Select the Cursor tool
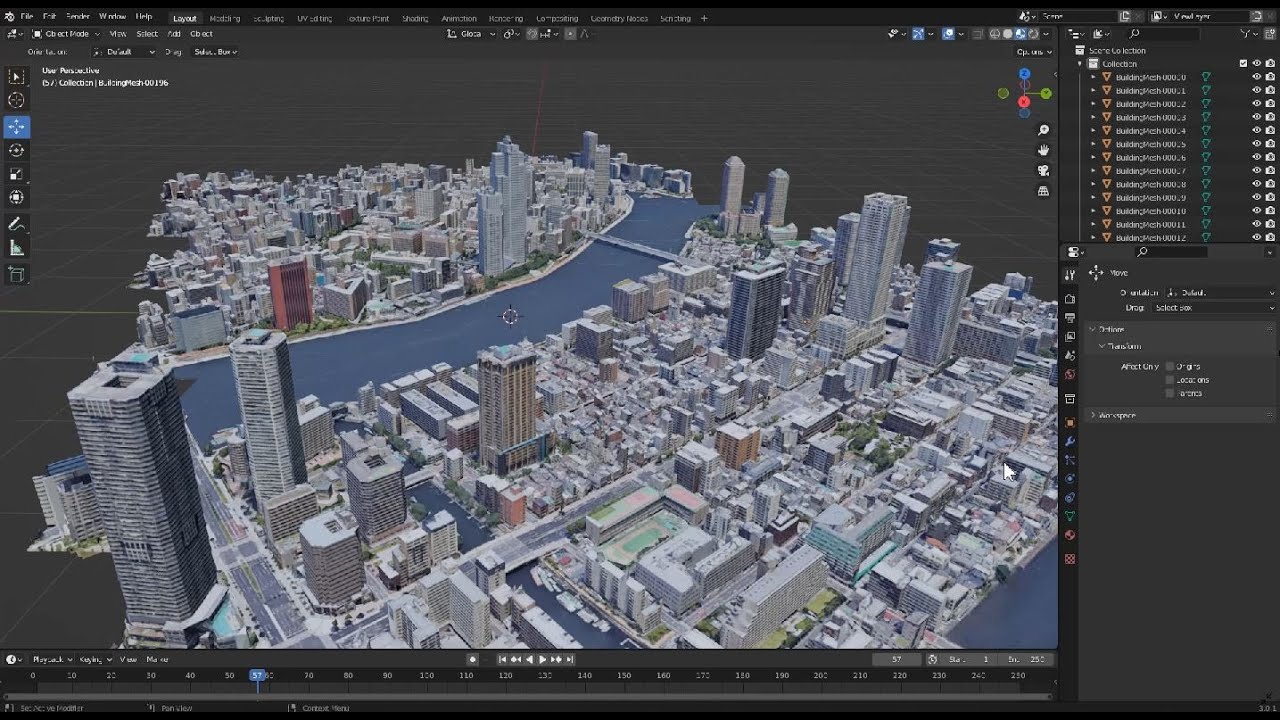The height and width of the screenshot is (720, 1280). click(x=16, y=100)
